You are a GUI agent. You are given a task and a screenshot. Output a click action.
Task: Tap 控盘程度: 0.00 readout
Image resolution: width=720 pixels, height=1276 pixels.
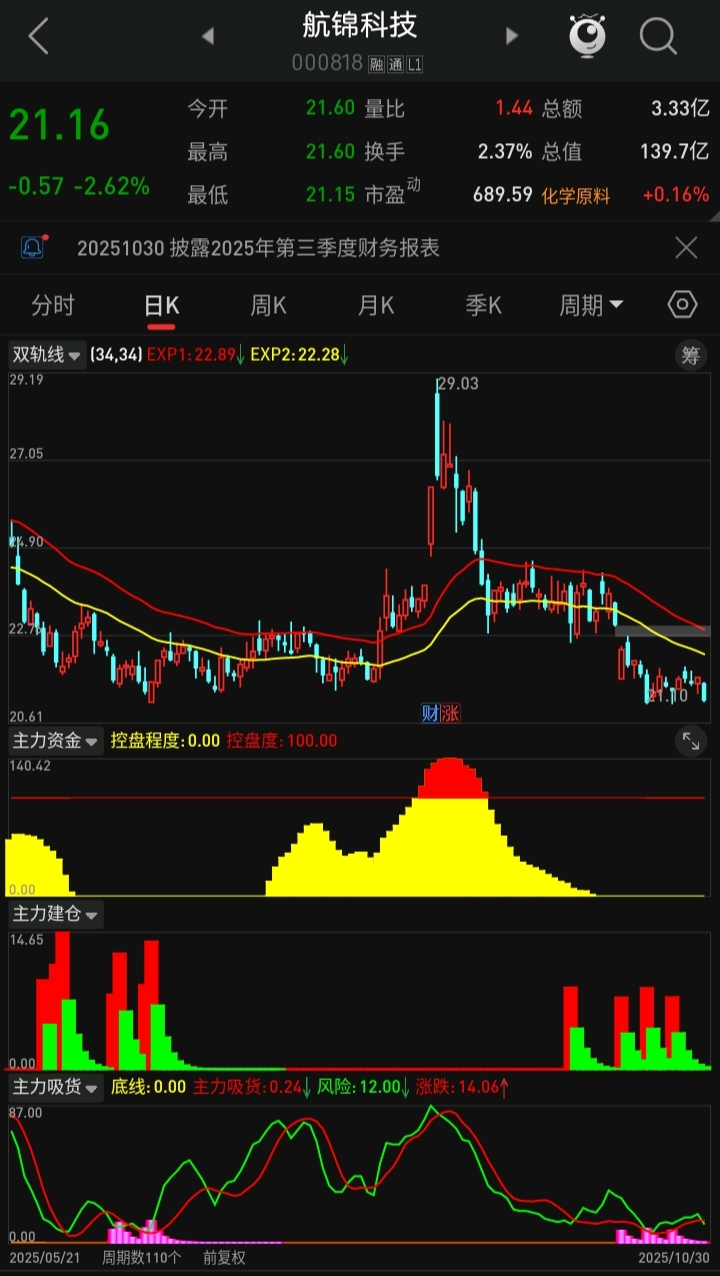[x=165, y=741]
